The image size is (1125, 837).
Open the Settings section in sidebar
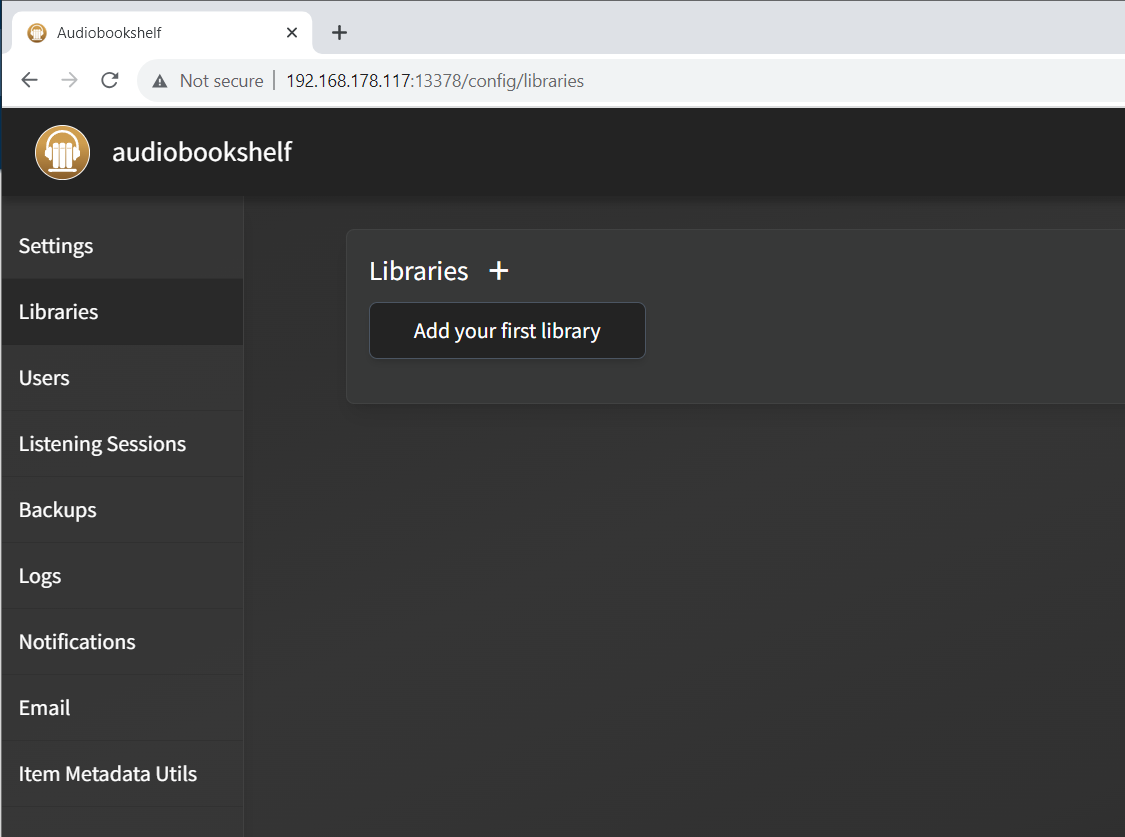(x=56, y=246)
